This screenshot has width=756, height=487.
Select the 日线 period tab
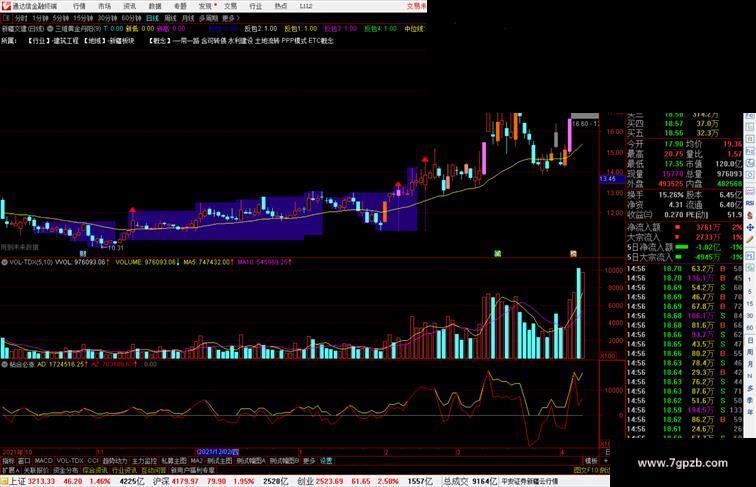(152, 18)
